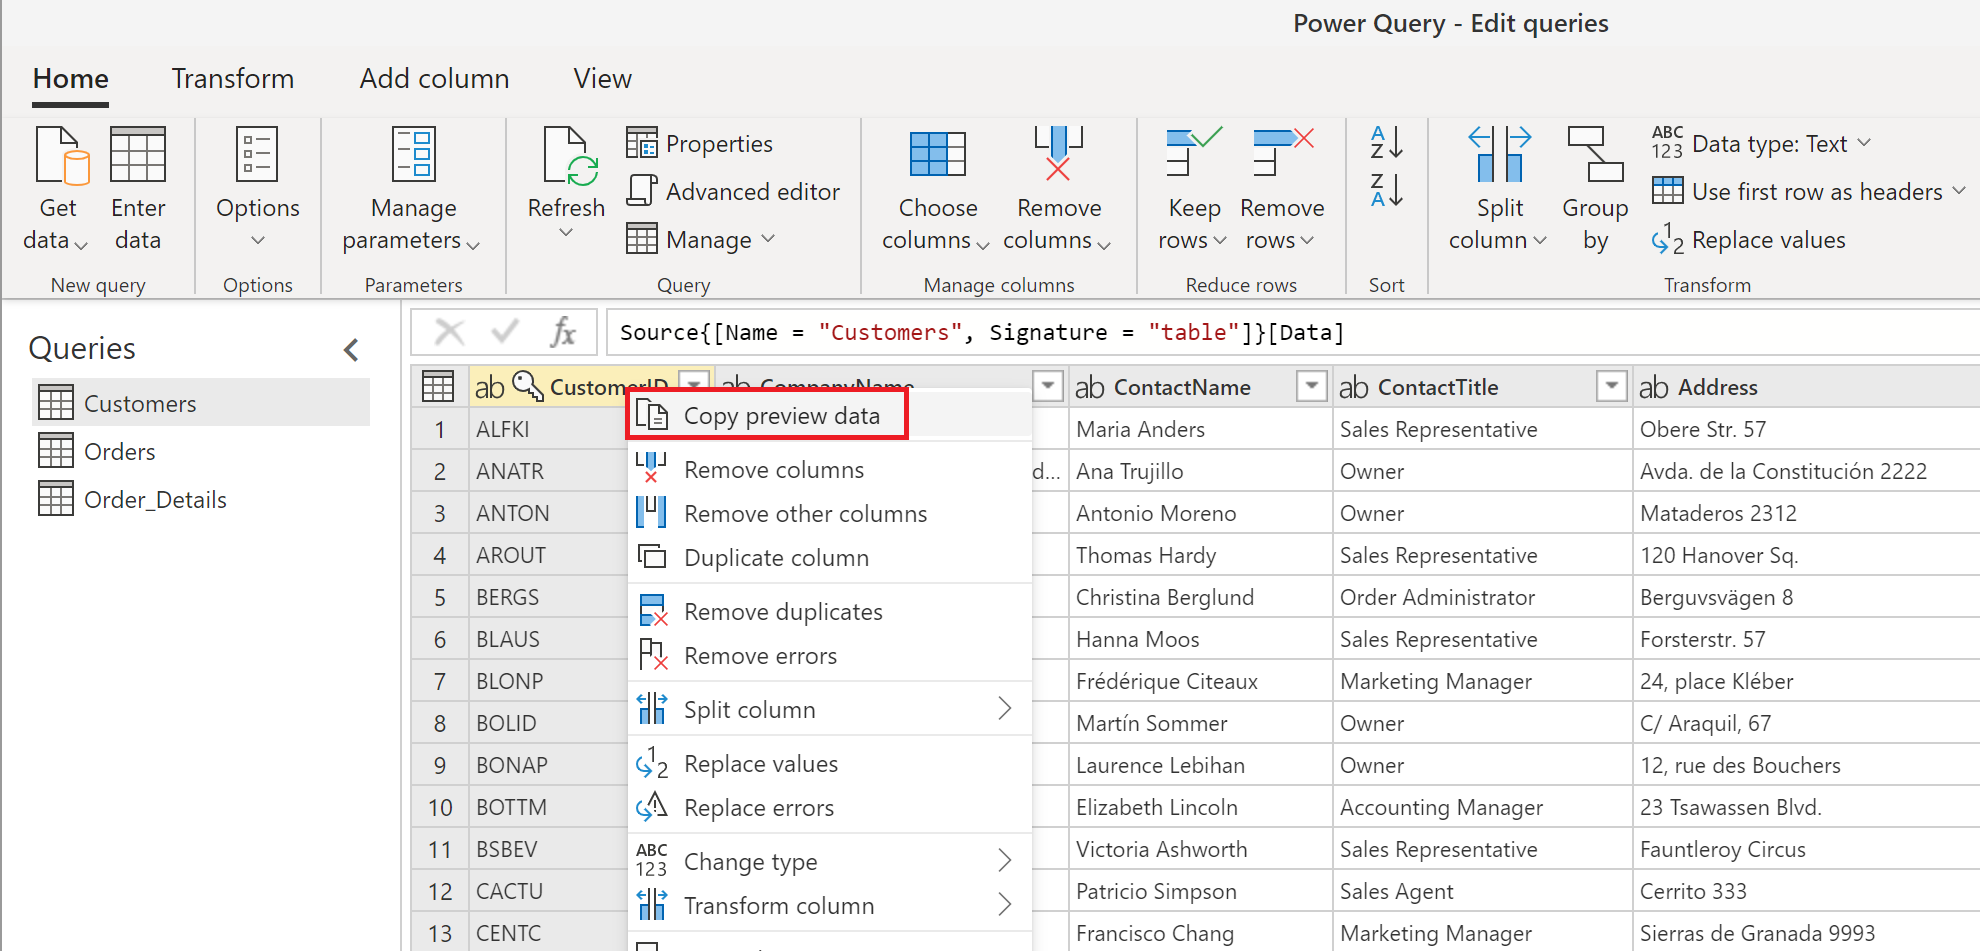The height and width of the screenshot is (951, 1980).
Task: Click the Manage parameters button
Action: [x=413, y=190]
